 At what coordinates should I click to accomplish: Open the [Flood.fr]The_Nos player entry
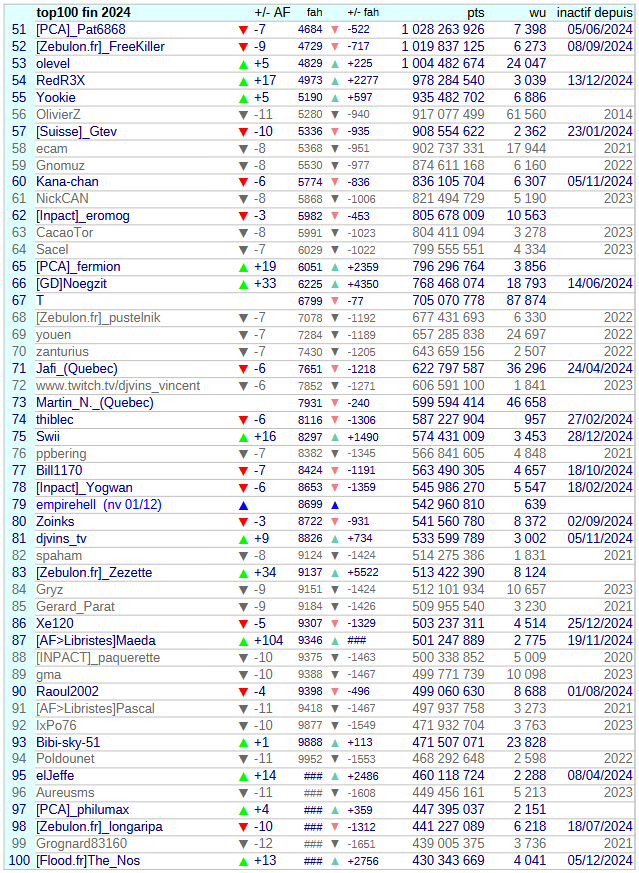coord(88,861)
